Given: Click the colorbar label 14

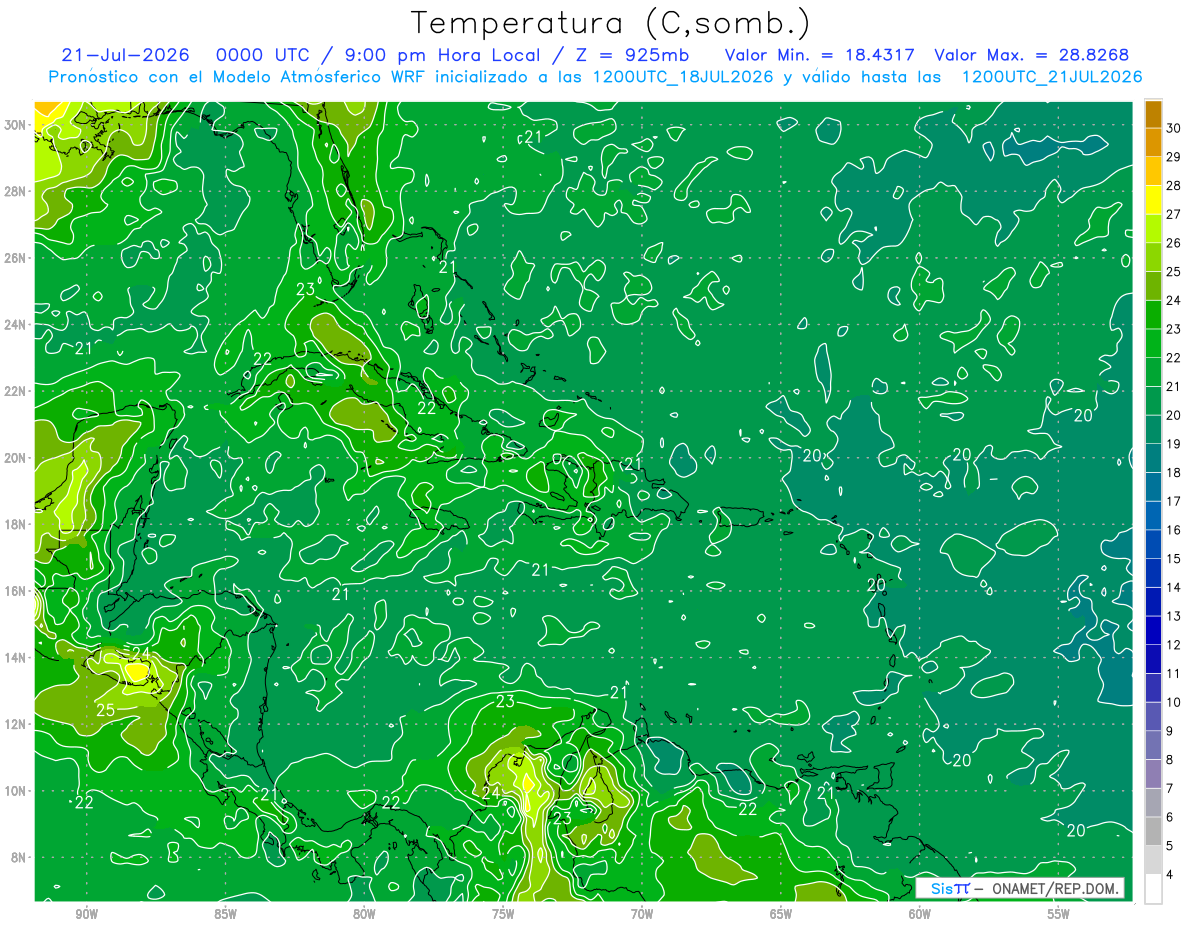Looking at the screenshot, I should click(x=1174, y=587).
